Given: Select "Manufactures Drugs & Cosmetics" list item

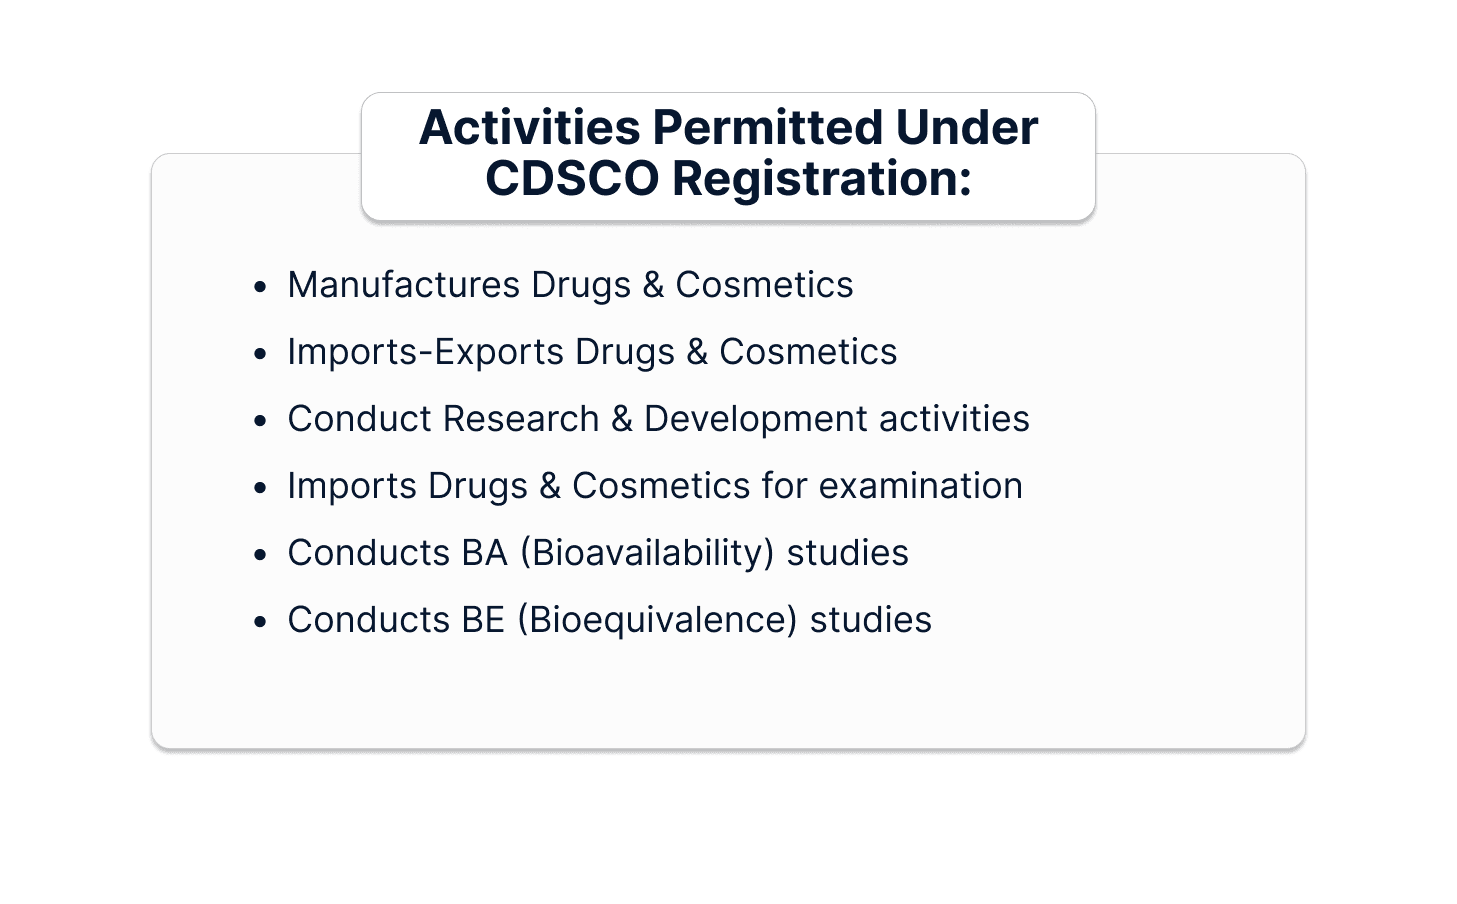Looking at the screenshot, I should click(570, 285).
